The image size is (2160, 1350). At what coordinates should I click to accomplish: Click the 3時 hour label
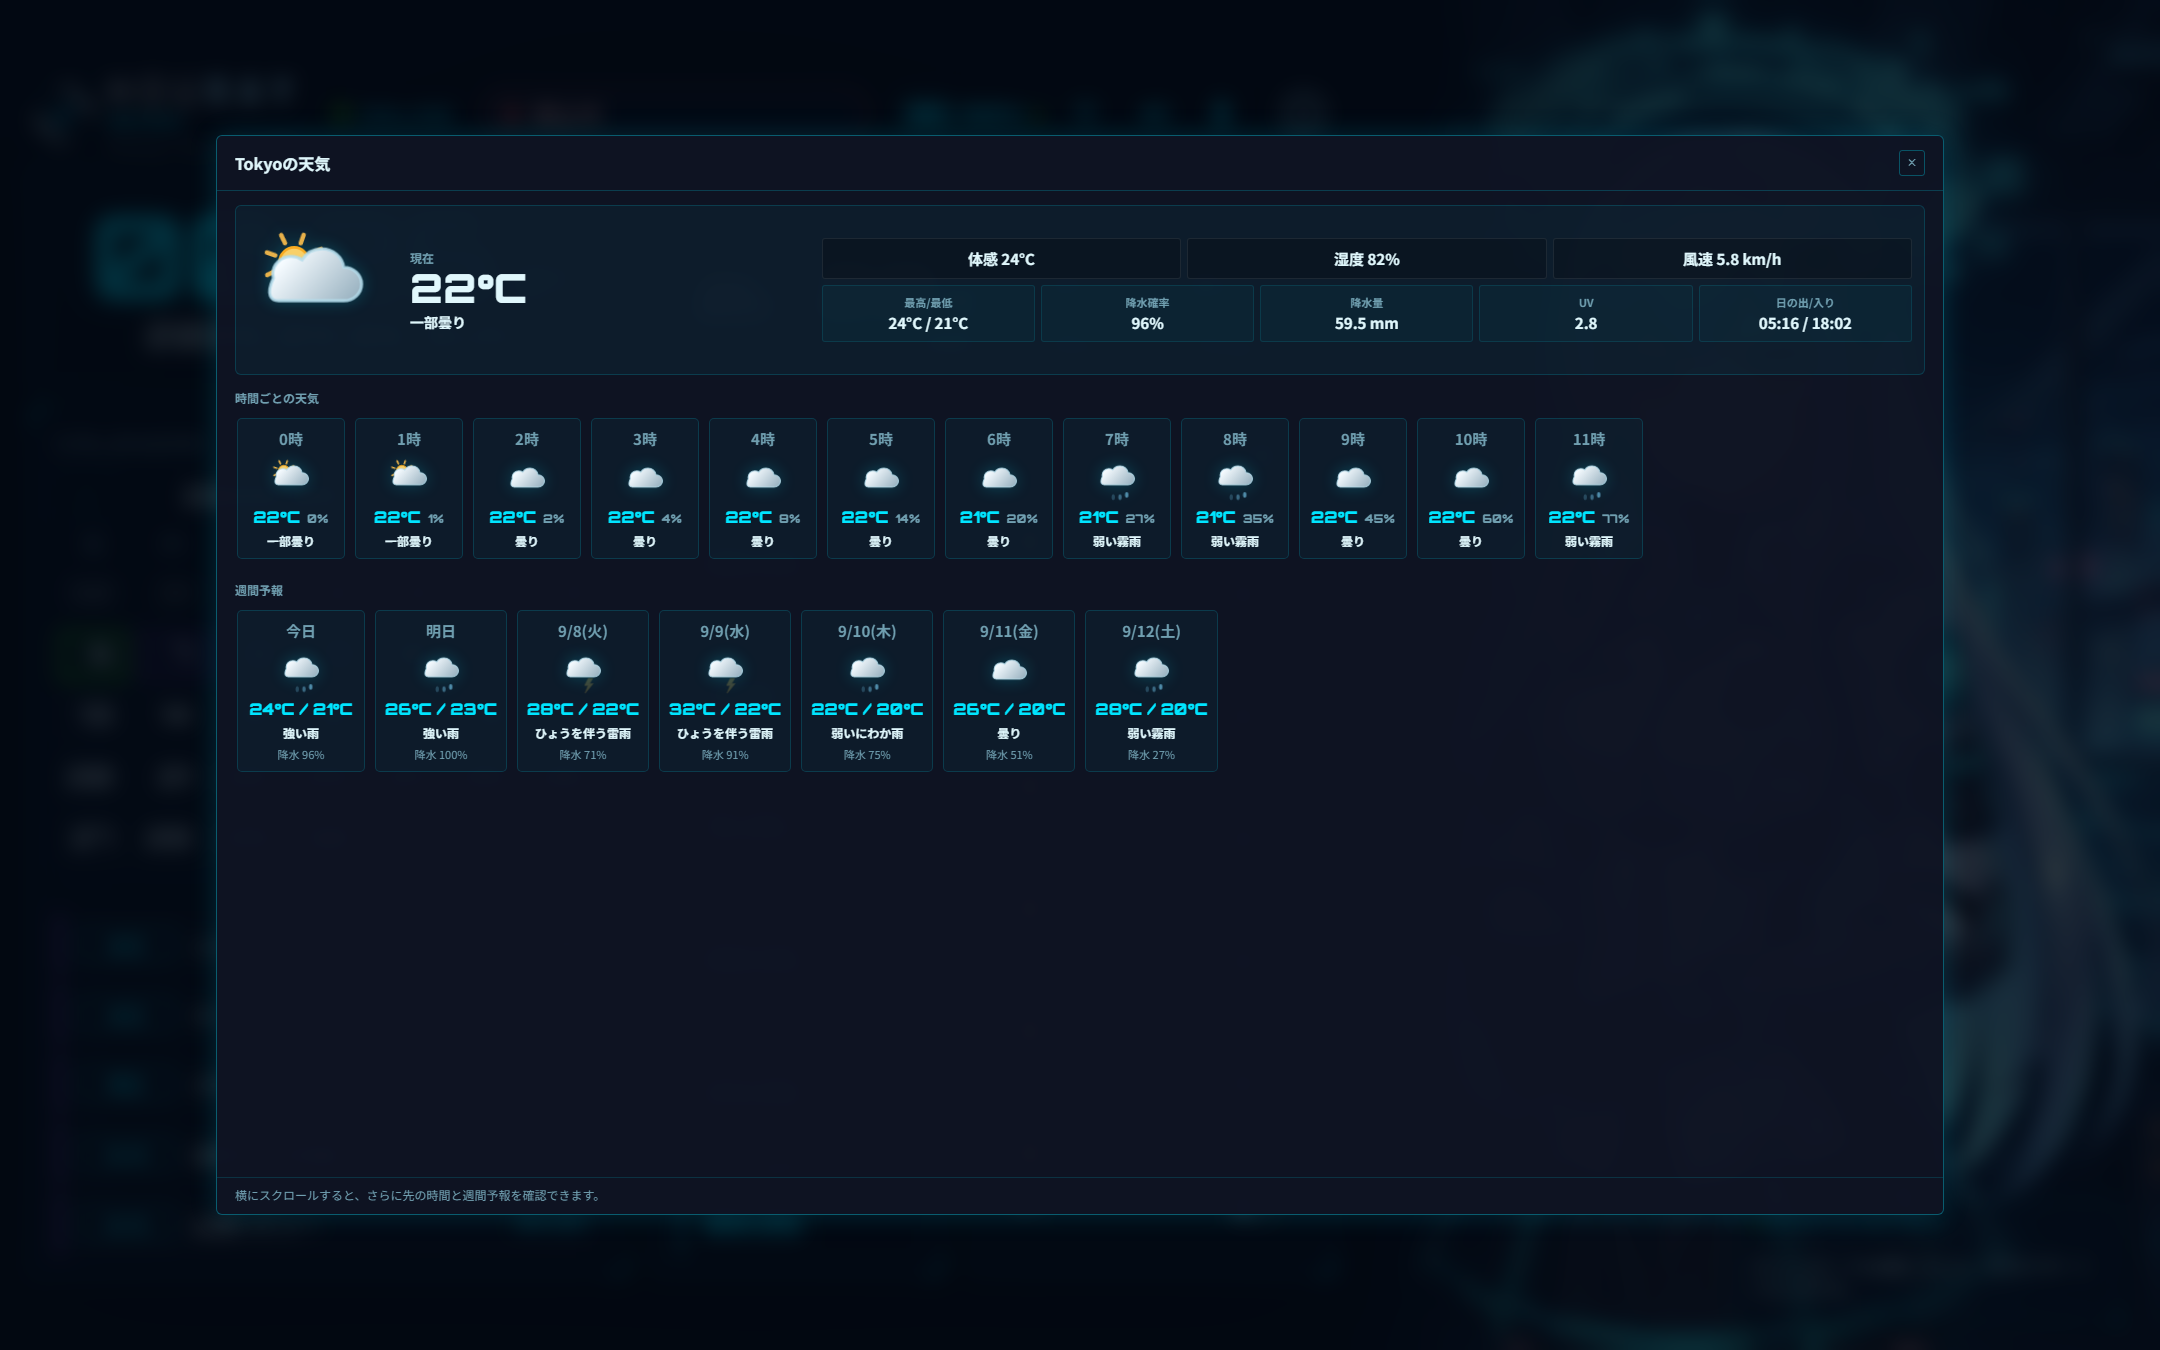pyautogui.click(x=645, y=440)
